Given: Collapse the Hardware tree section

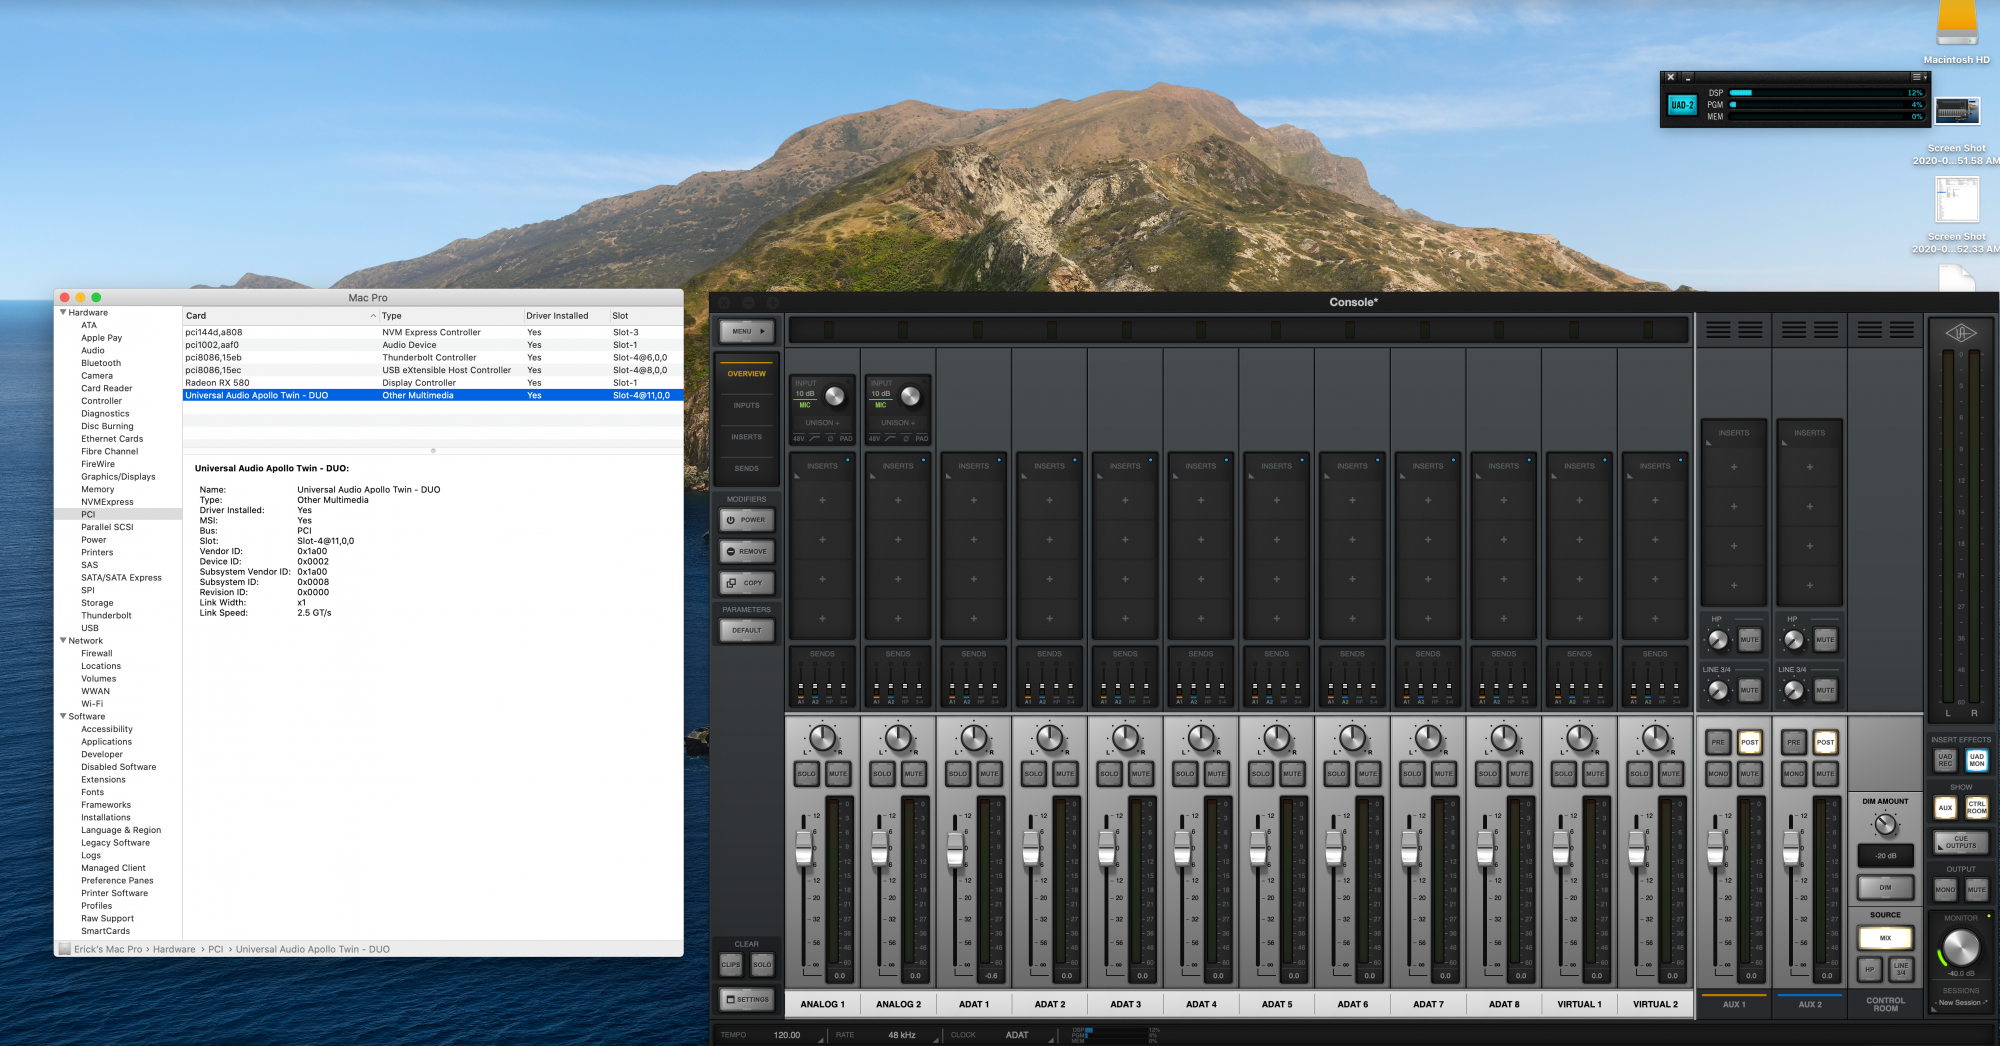Looking at the screenshot, I should coord(63,312).
